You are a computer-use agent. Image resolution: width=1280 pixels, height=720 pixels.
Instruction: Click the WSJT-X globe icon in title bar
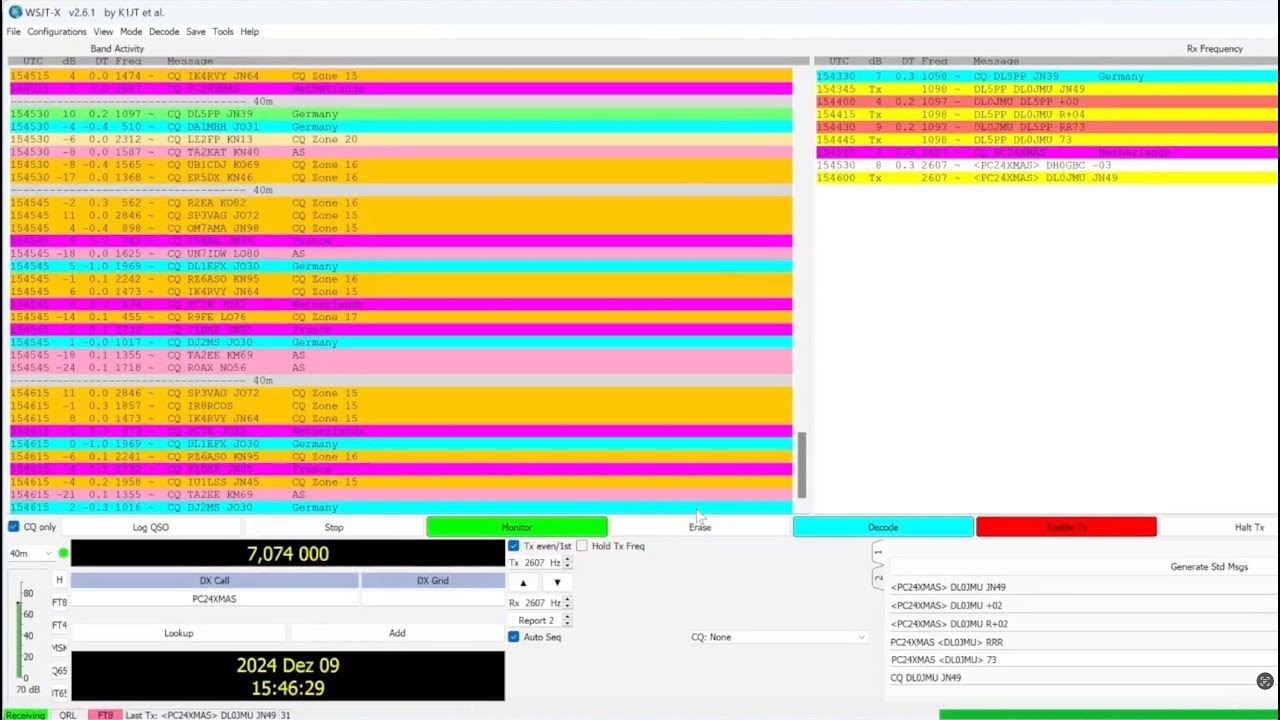click(15, 12)
